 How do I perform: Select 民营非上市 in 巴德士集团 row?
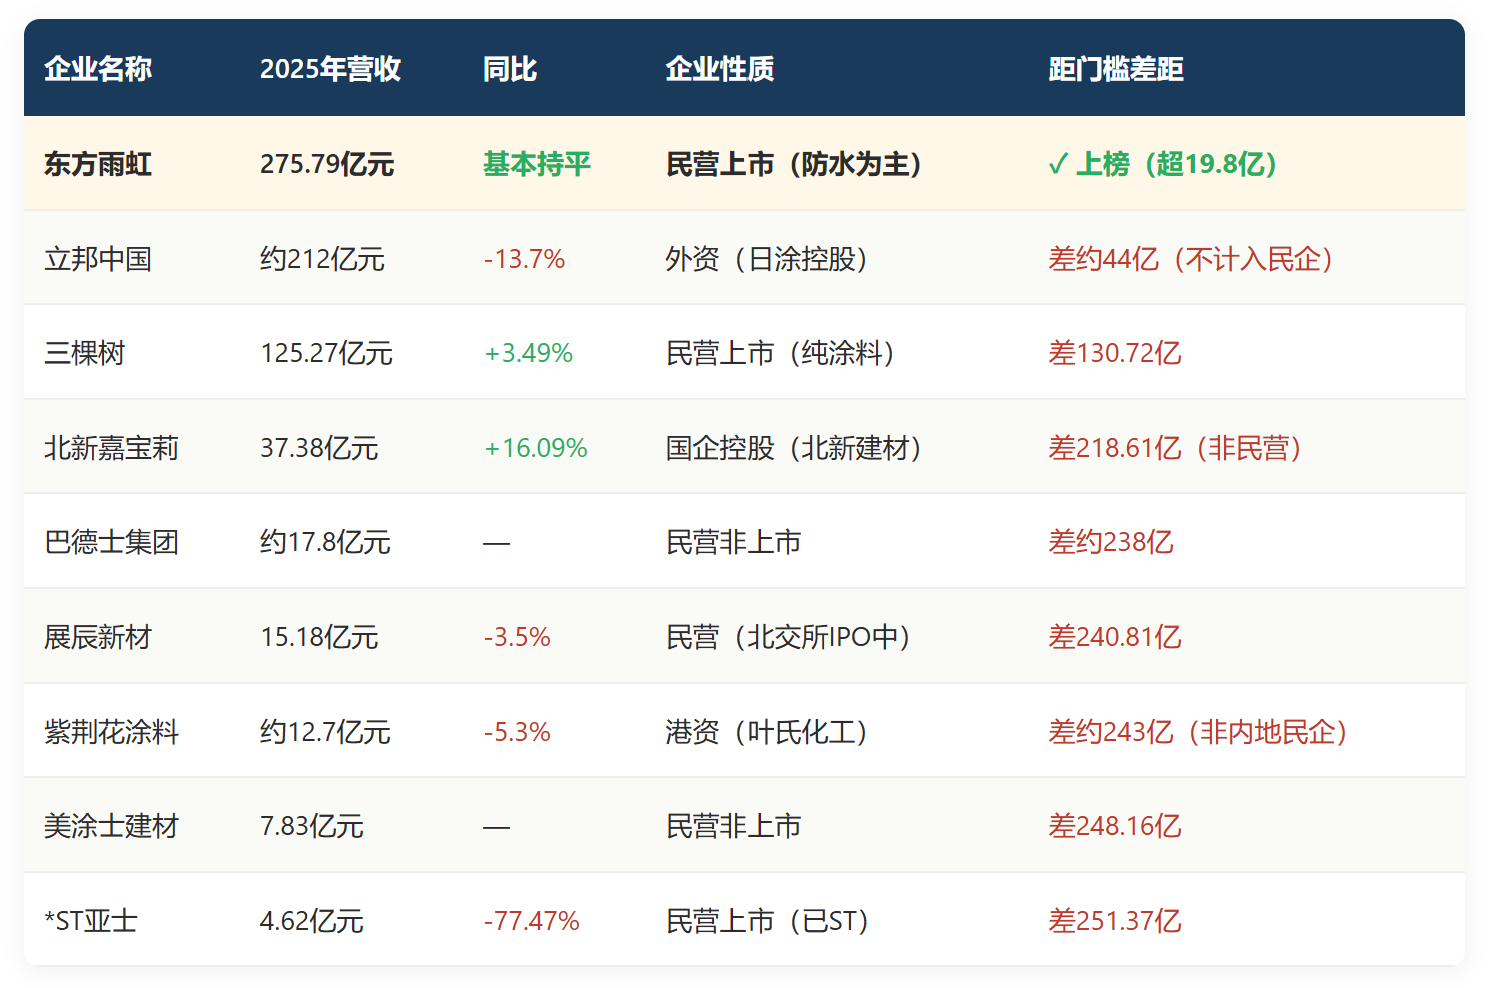[734, 542]
